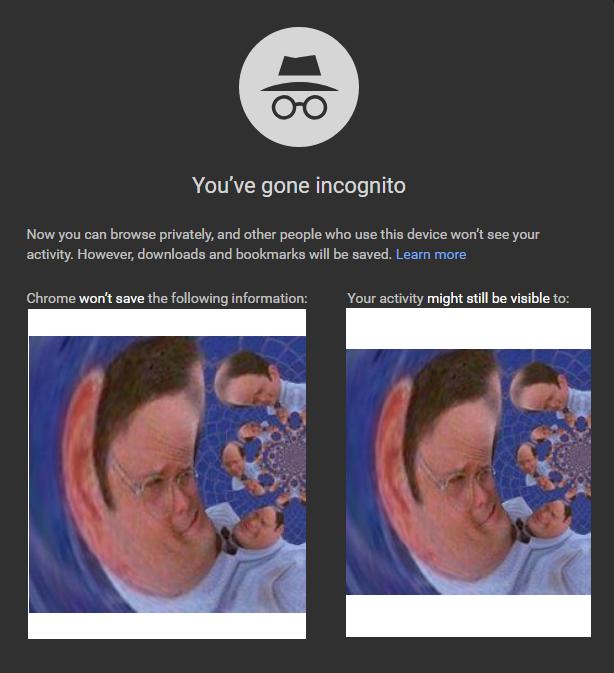
Task: Click the small upper face in left image
Action: tap(251, 378)
